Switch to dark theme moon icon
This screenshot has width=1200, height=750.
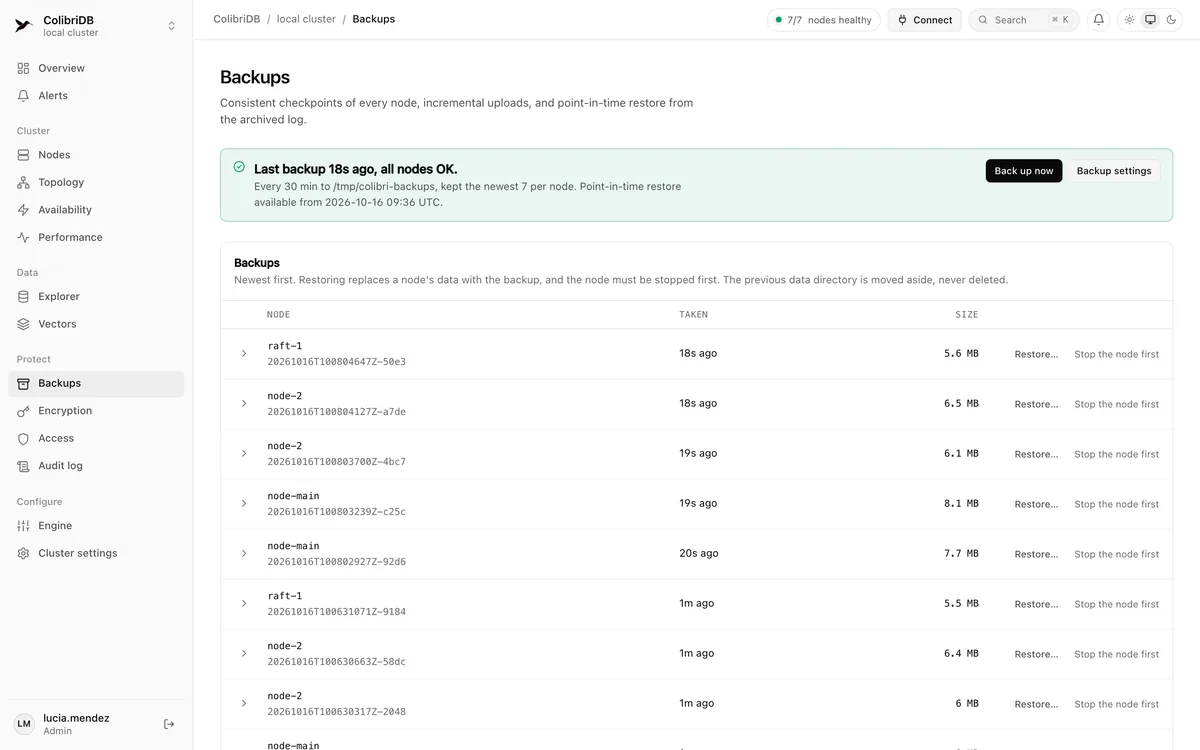pyautogui.click(x=1172, y=20)
